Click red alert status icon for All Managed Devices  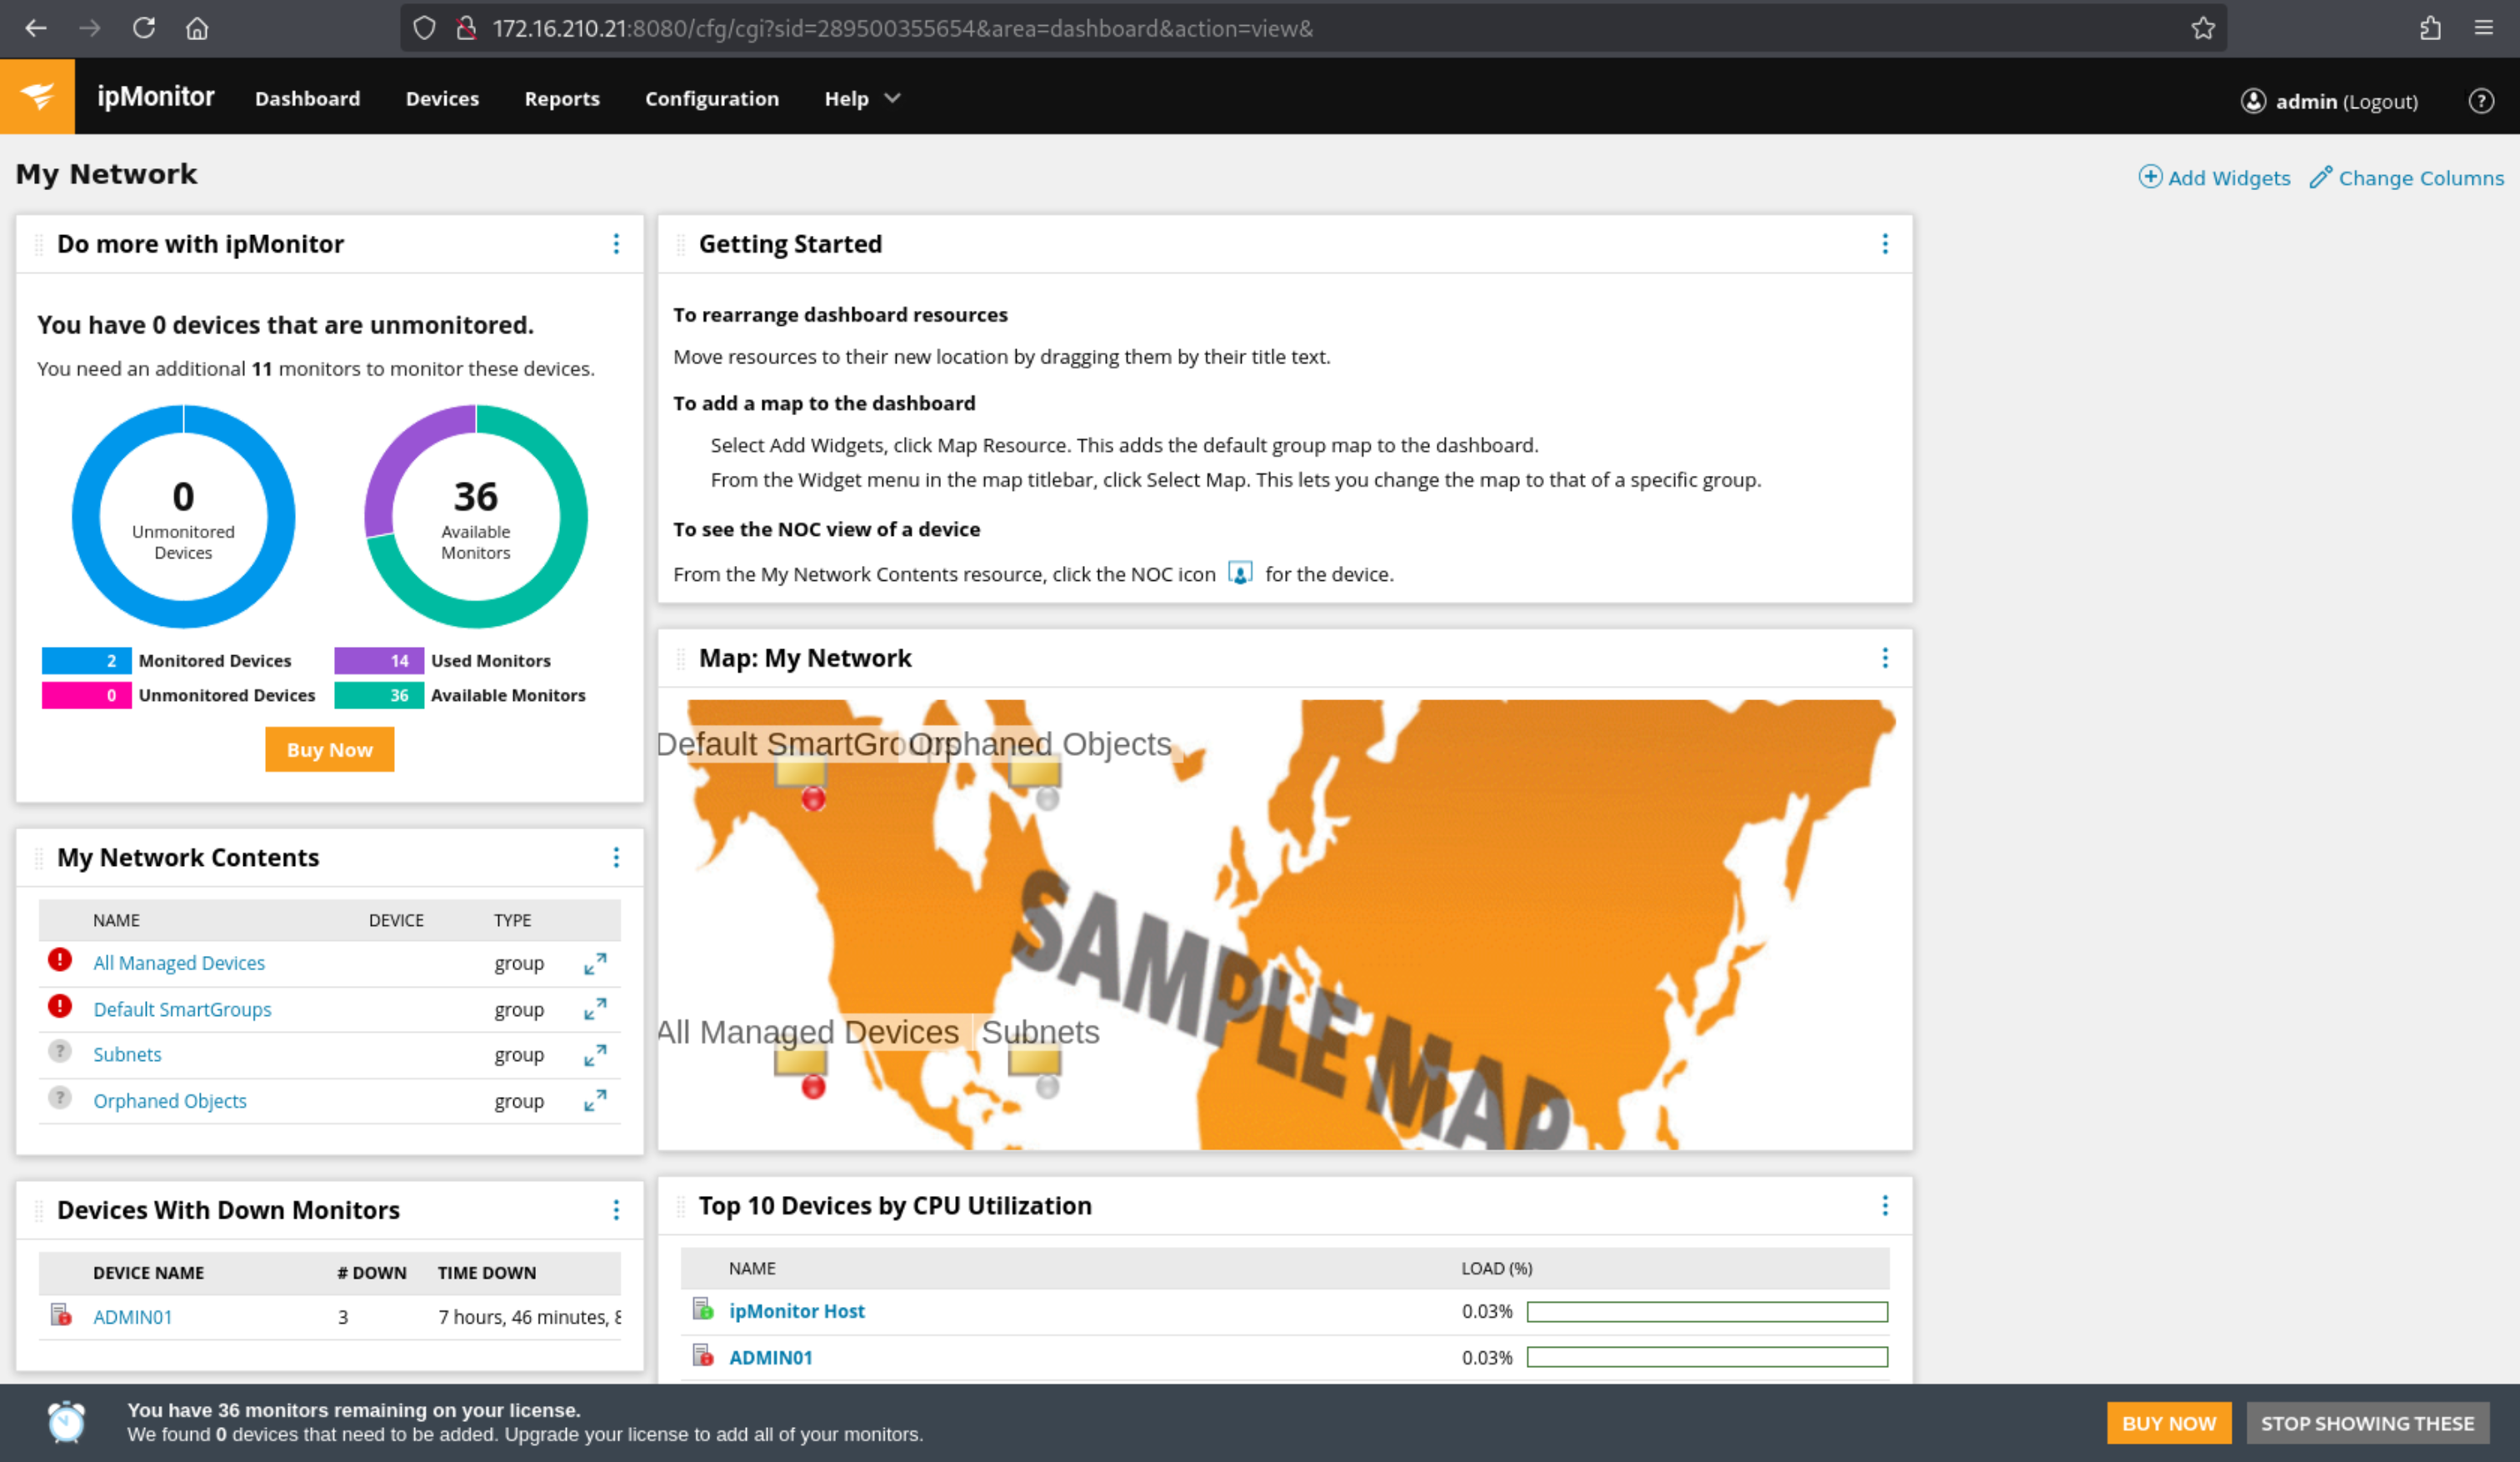click(60, 960)
